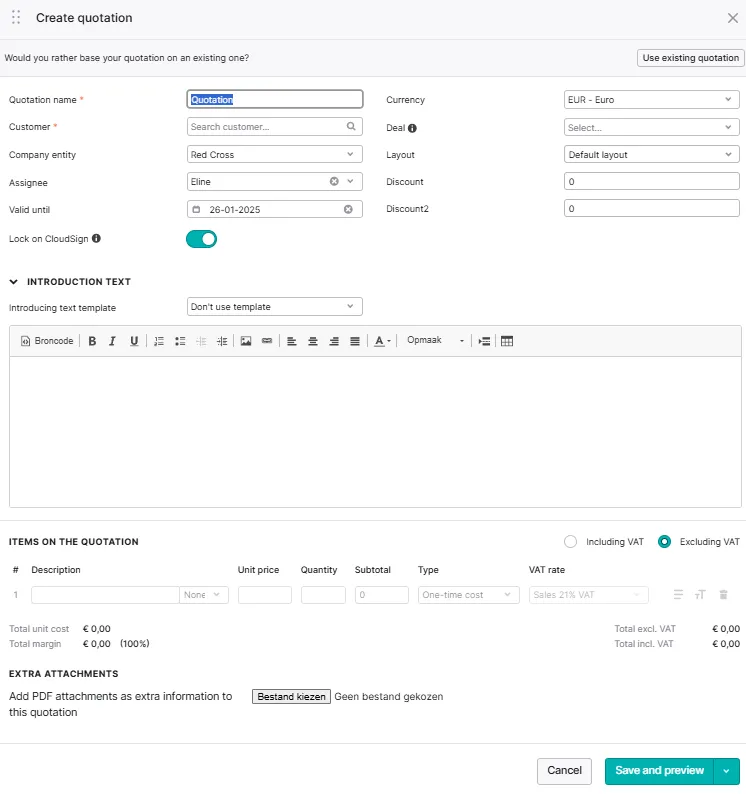The height and width of the screenshot is (794, 746).
Task: Open the Opmaak format menu
Action: point(435,341)
